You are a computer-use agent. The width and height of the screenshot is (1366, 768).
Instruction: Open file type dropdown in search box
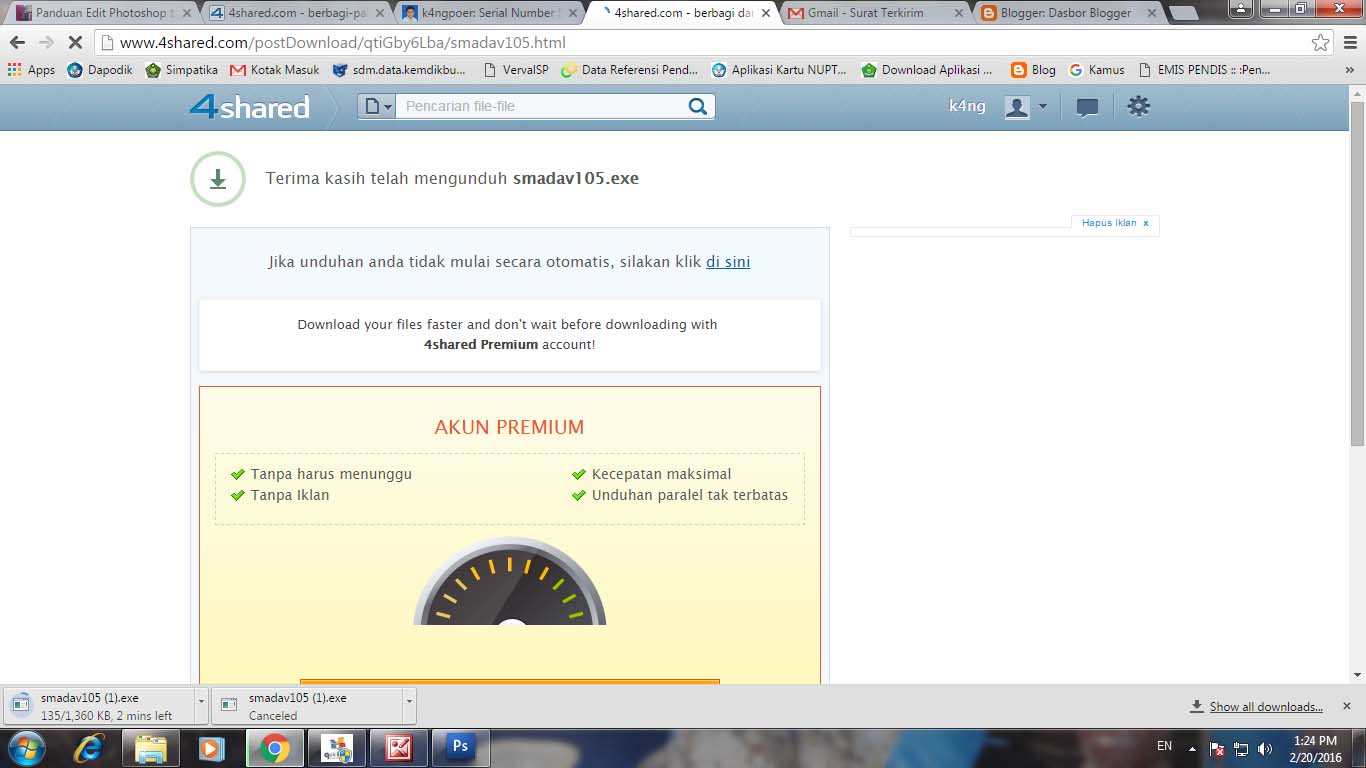pos(377,106)
